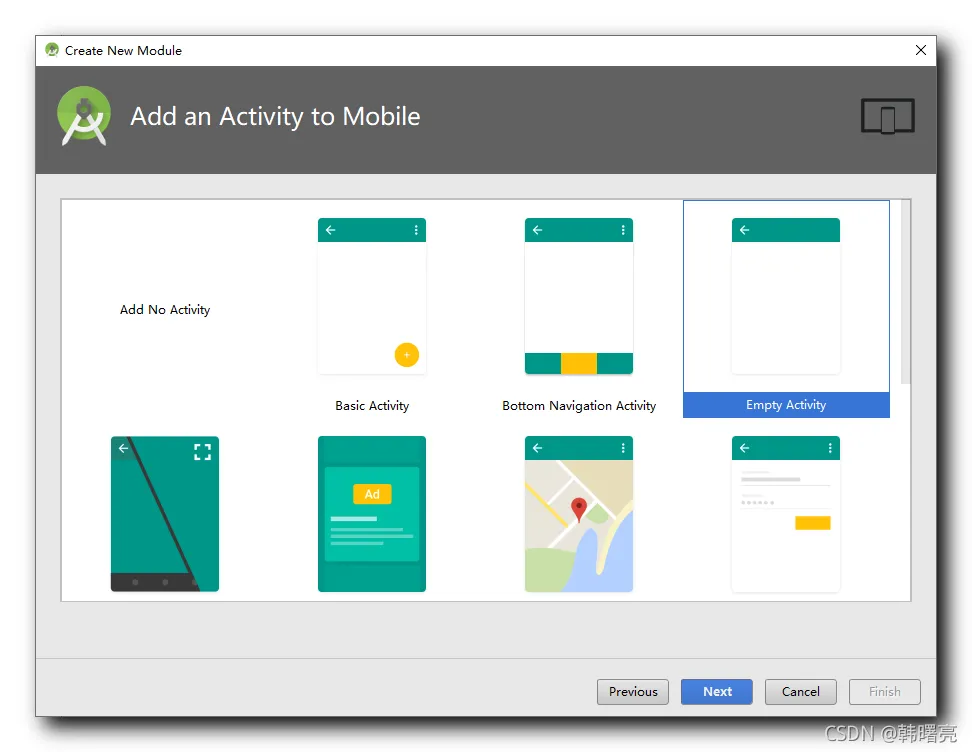Viewport: 972px width, 752px height.
Task: Click the yellow Ad badge in AdMob preview
Action: [x=372, y=494]
